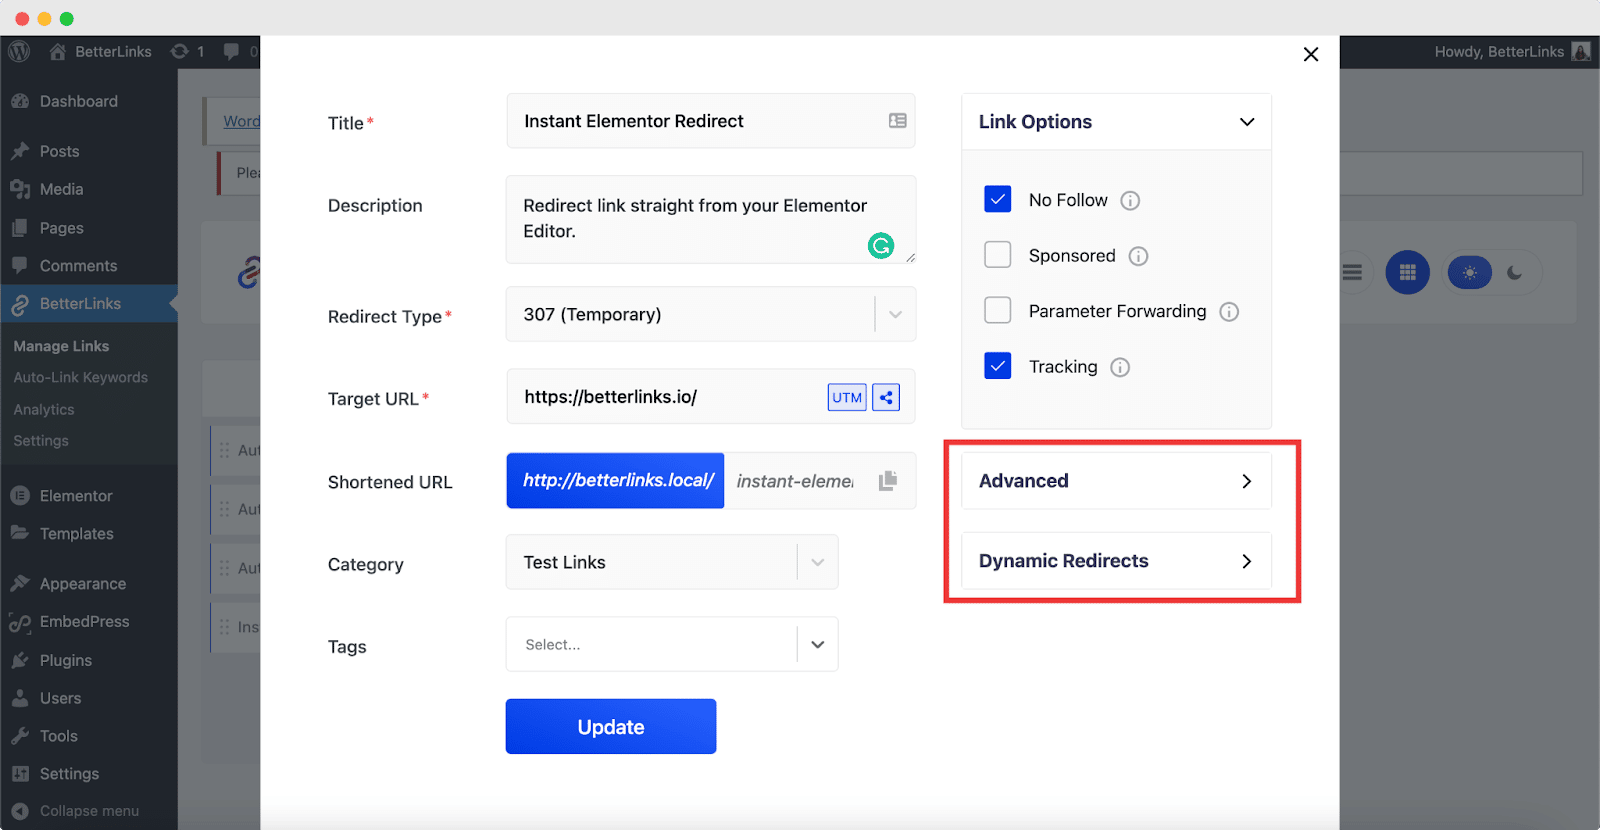Uncheck the Tracking checkbox
Viewport: 1600px width, 830px height.
998,366
